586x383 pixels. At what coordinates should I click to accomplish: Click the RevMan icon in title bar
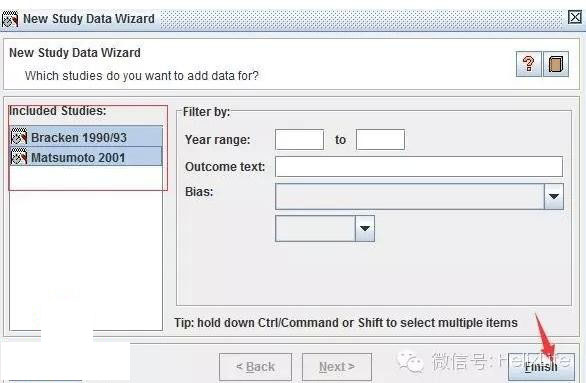(x=10, y=19)
